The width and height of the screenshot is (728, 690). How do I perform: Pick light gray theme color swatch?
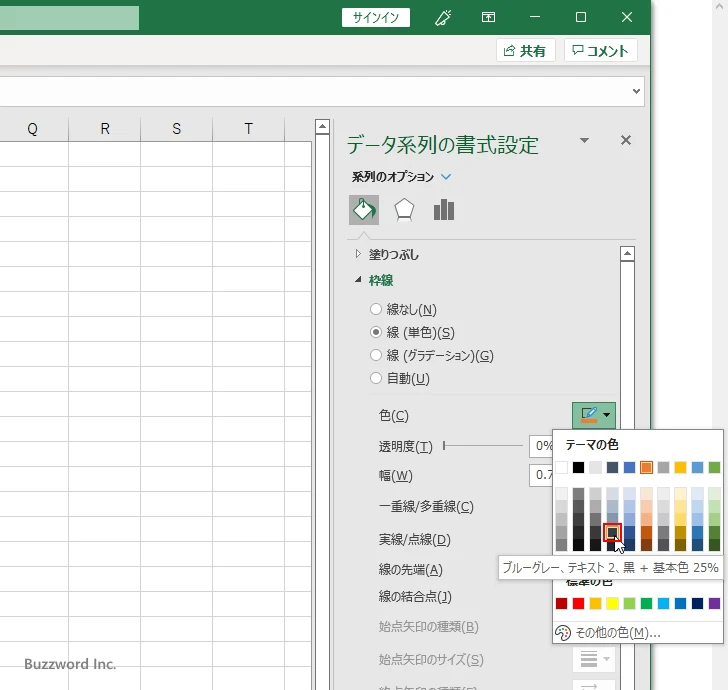pyautogui.click(x=595, y=467)
